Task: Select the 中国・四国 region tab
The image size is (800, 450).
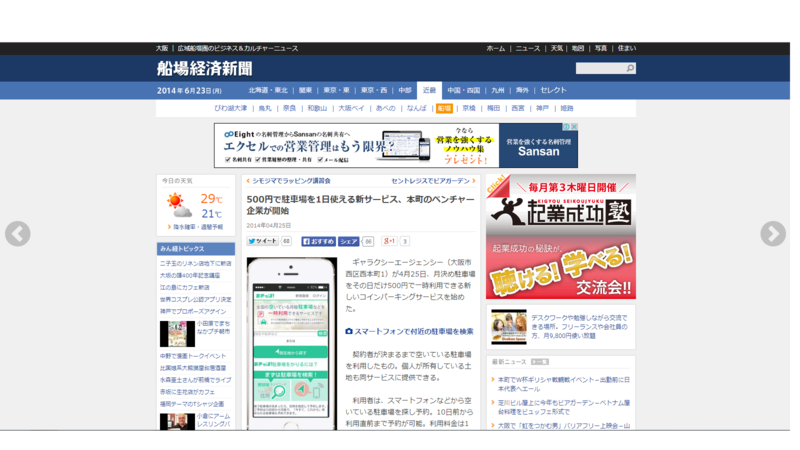Action: tap(463, 90)
